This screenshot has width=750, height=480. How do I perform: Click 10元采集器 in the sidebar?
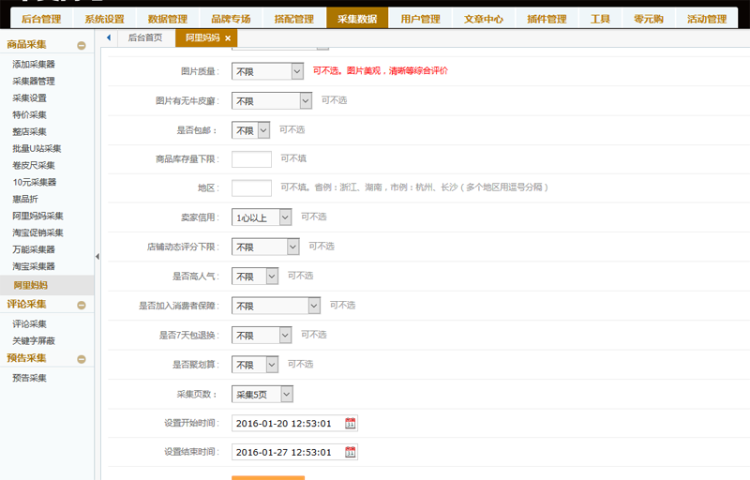point(34,182)
